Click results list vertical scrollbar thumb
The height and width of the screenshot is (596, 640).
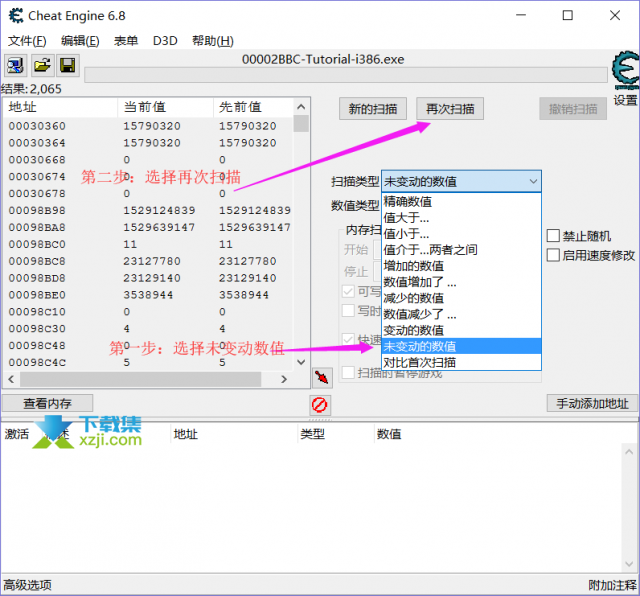click(301, 124)
